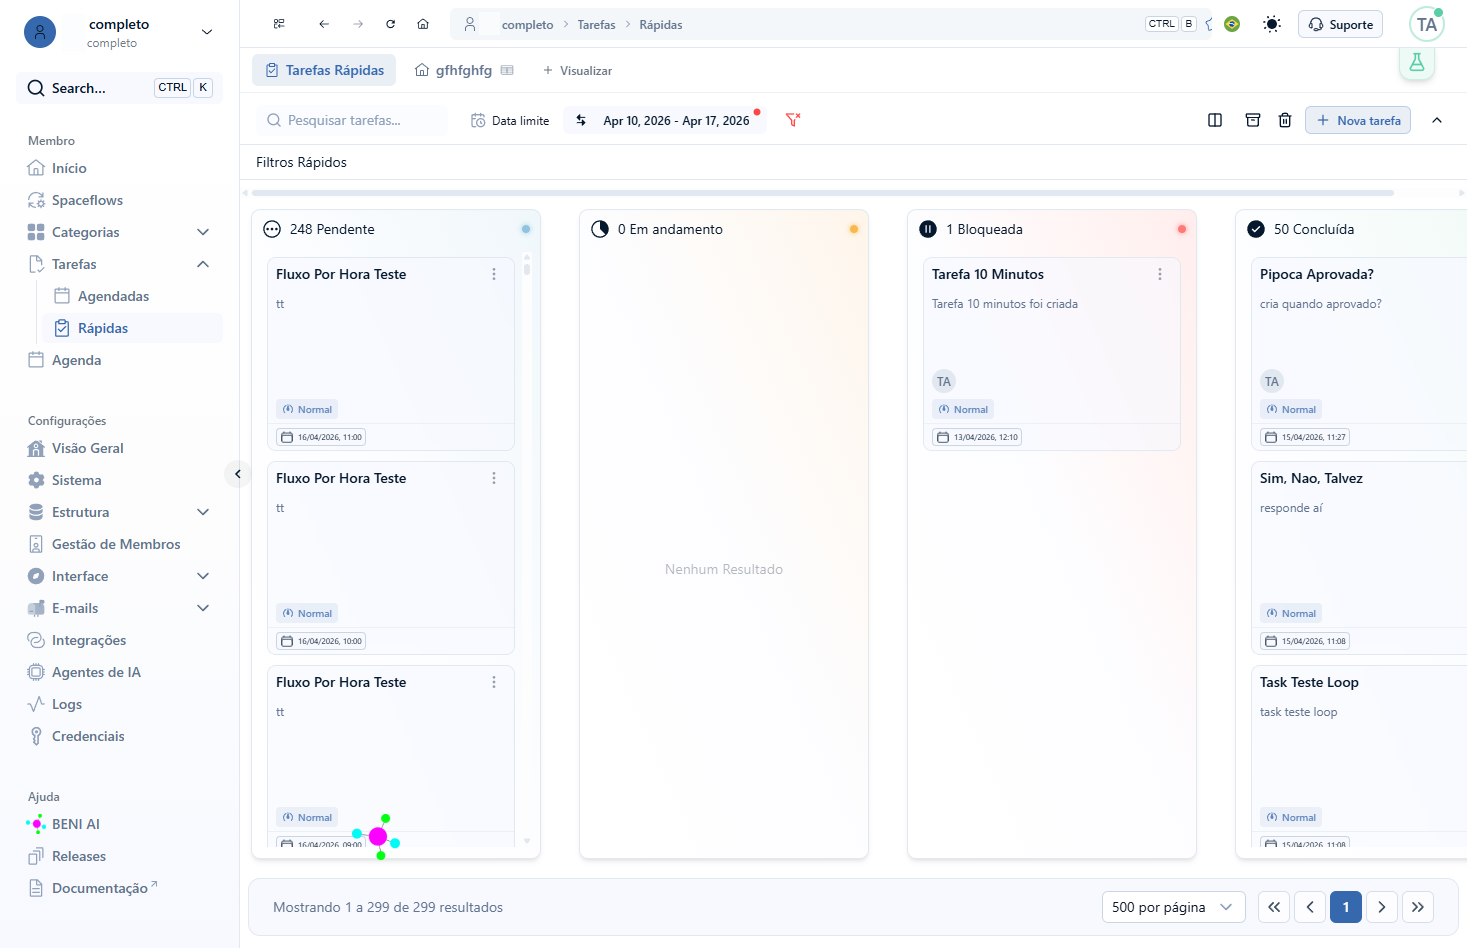Image resolution: width=1467 pixels, height=948 pixels.
Task: Toggle the column layout view icon
Action: point(1215,120)
